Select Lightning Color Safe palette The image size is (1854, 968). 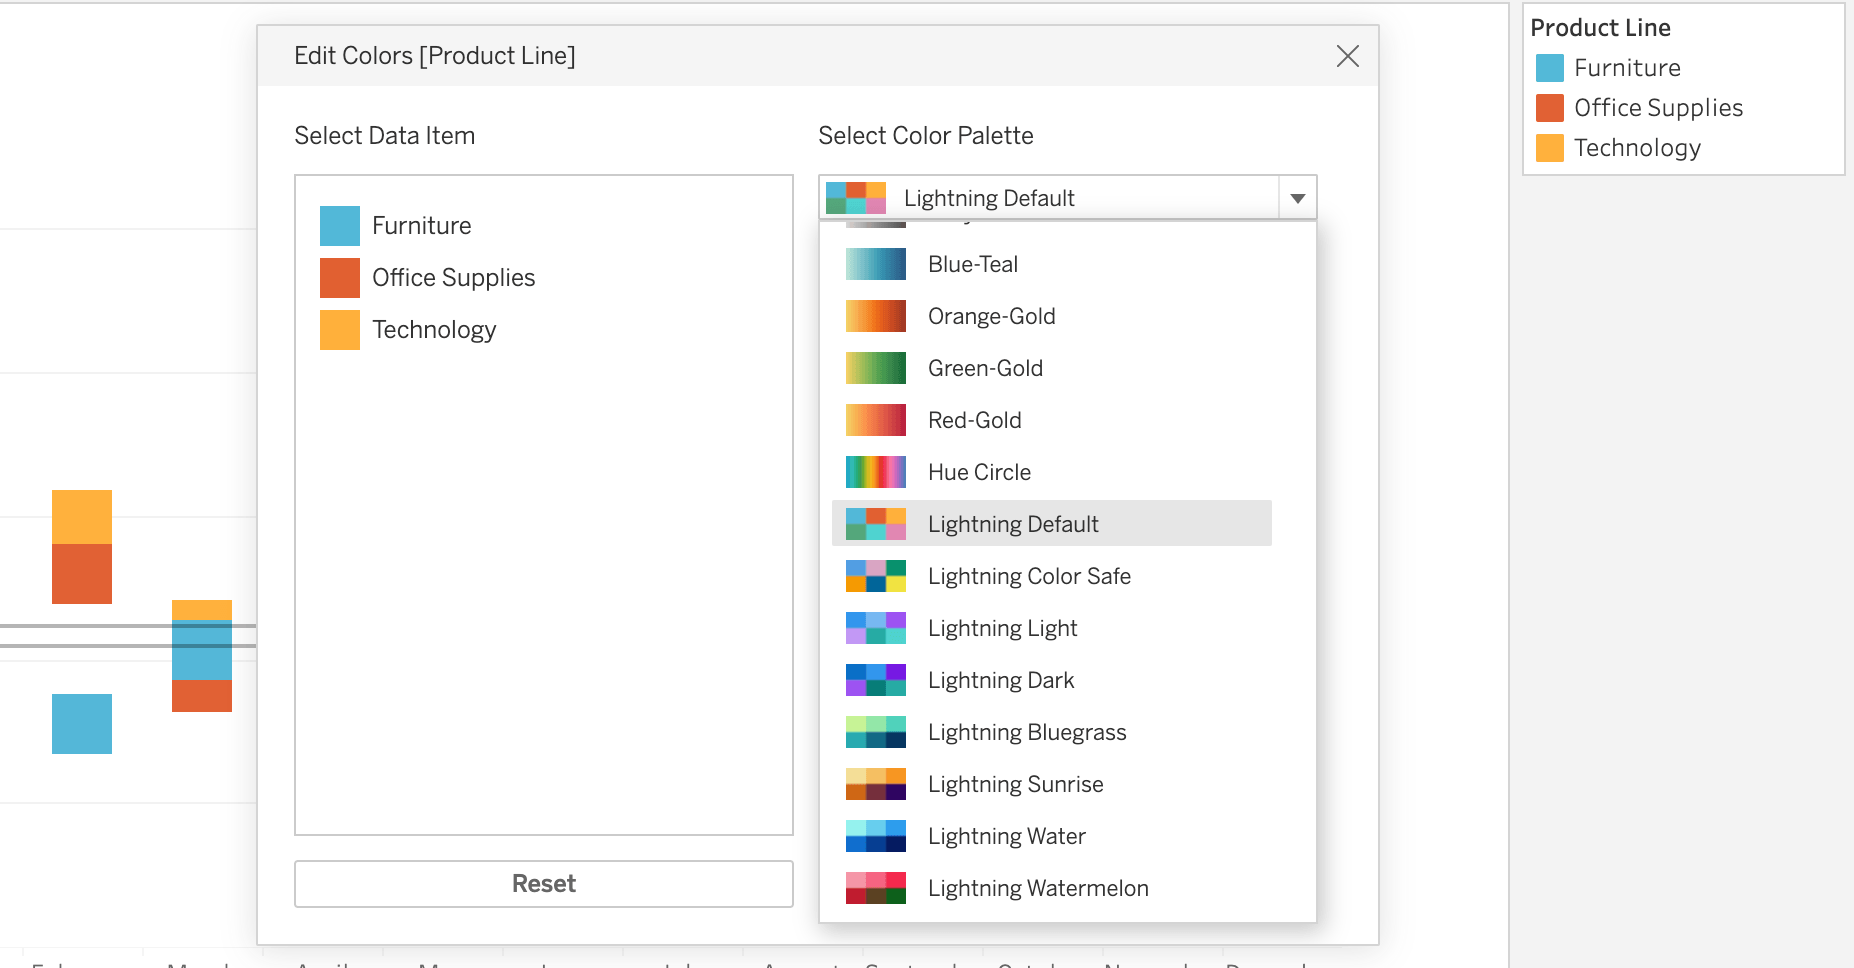tap(1052, 576)
